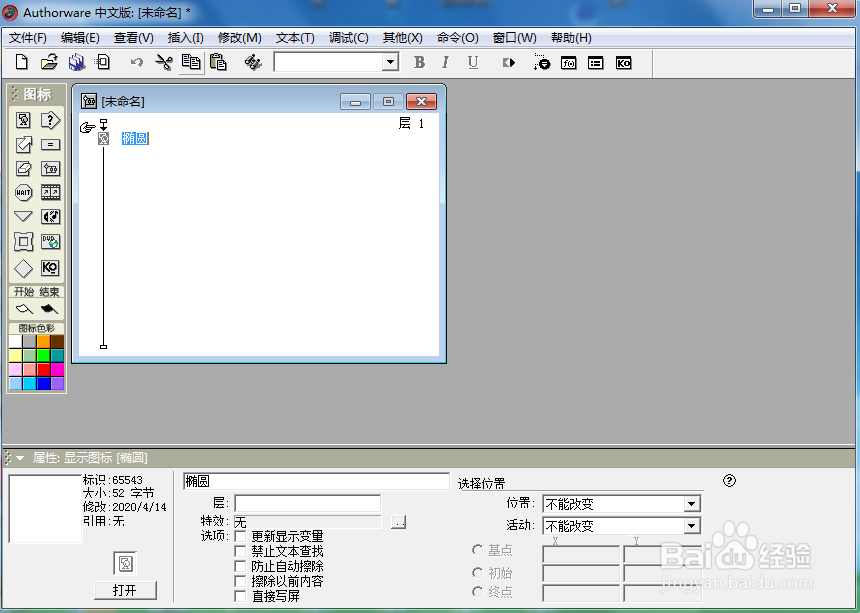Select the 初始 radio button
Viewport: 860px width, 613px height.
(x=478, y=572)
